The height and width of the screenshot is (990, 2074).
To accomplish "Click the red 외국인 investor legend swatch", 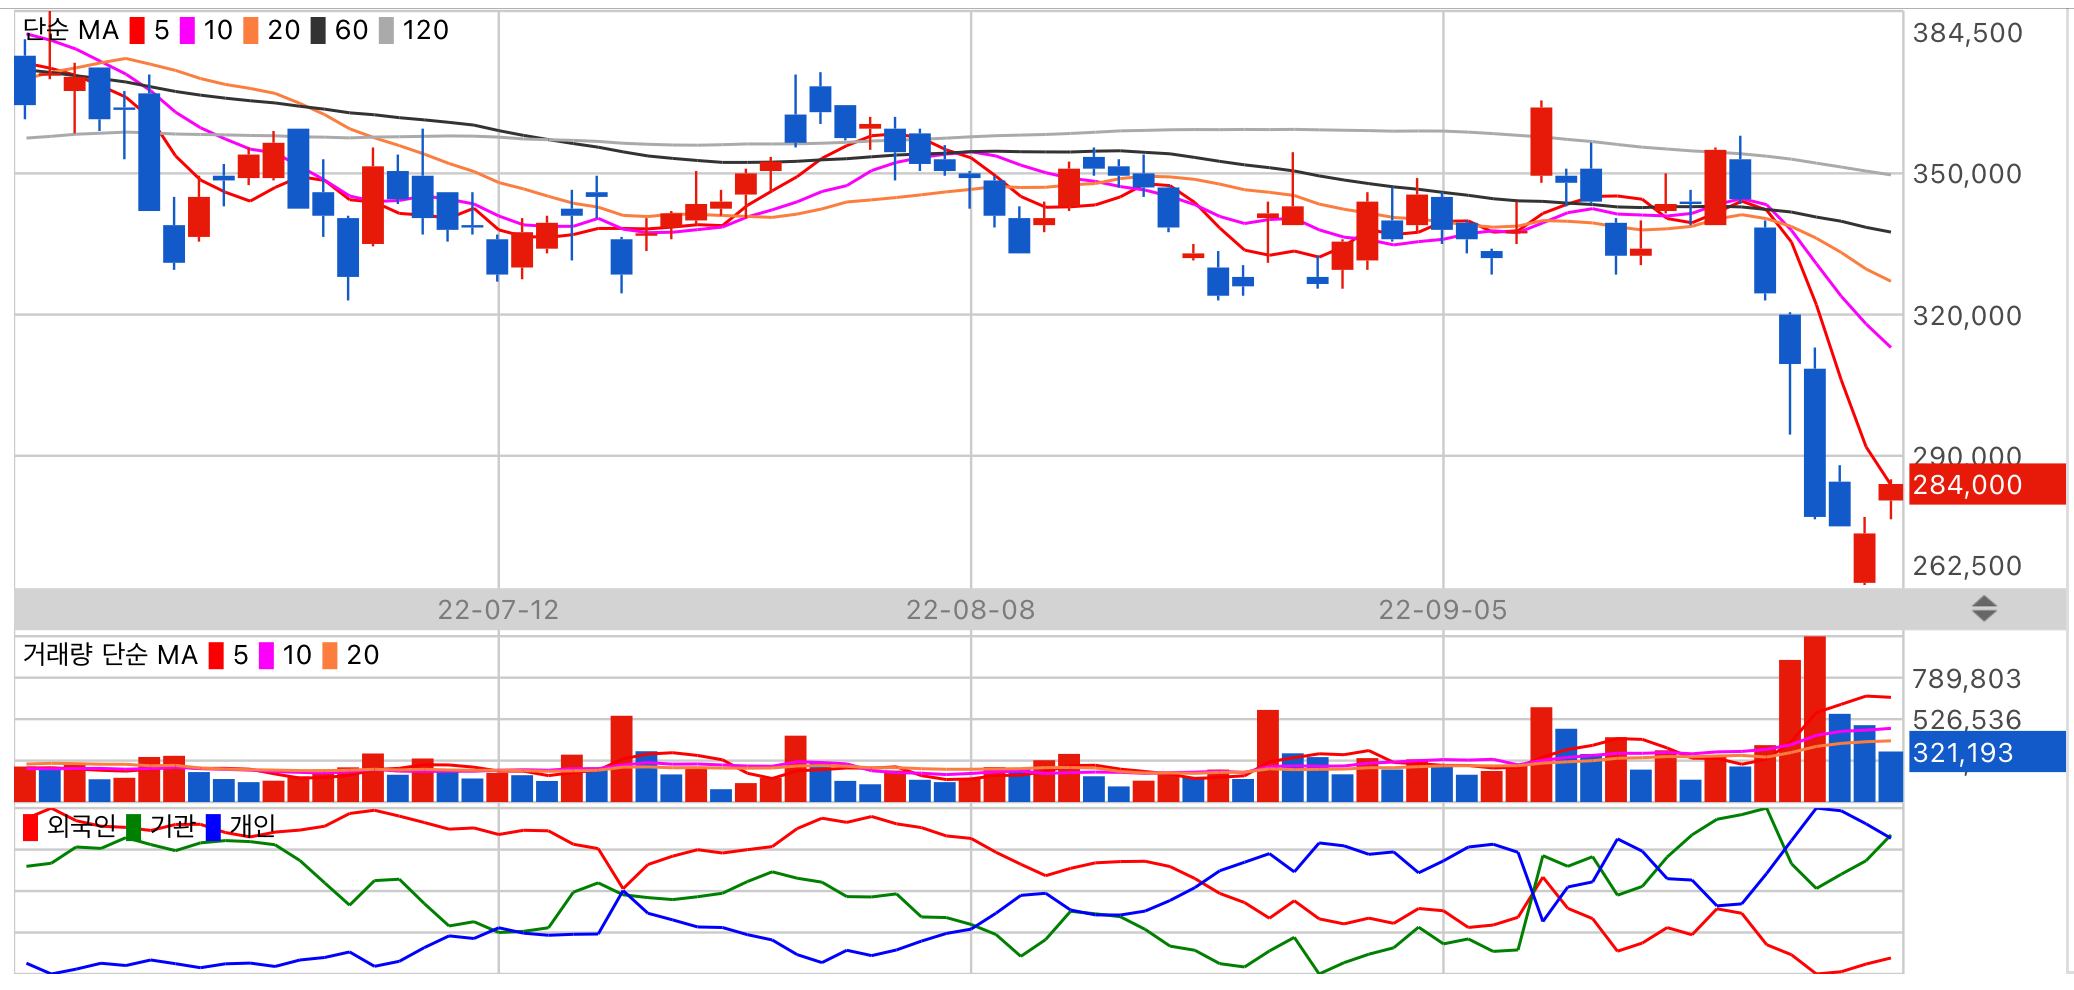I will [30, 828].
